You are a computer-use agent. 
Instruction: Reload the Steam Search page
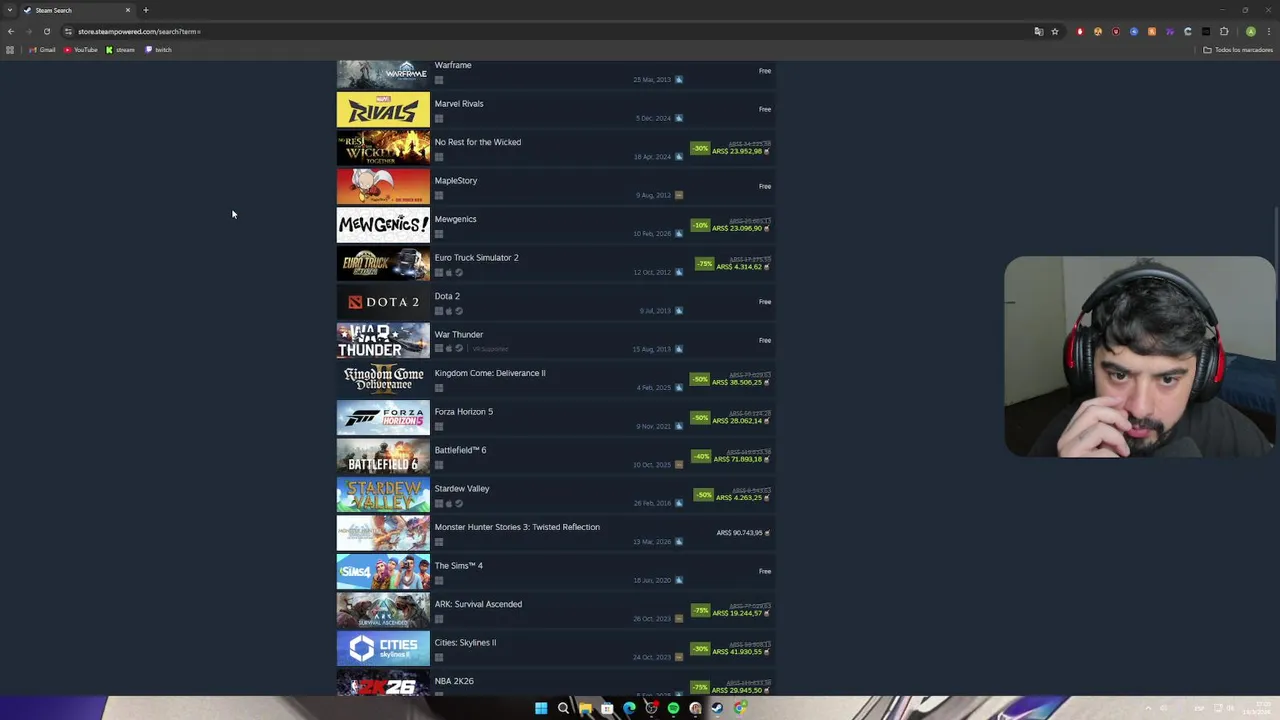(46, 31)
